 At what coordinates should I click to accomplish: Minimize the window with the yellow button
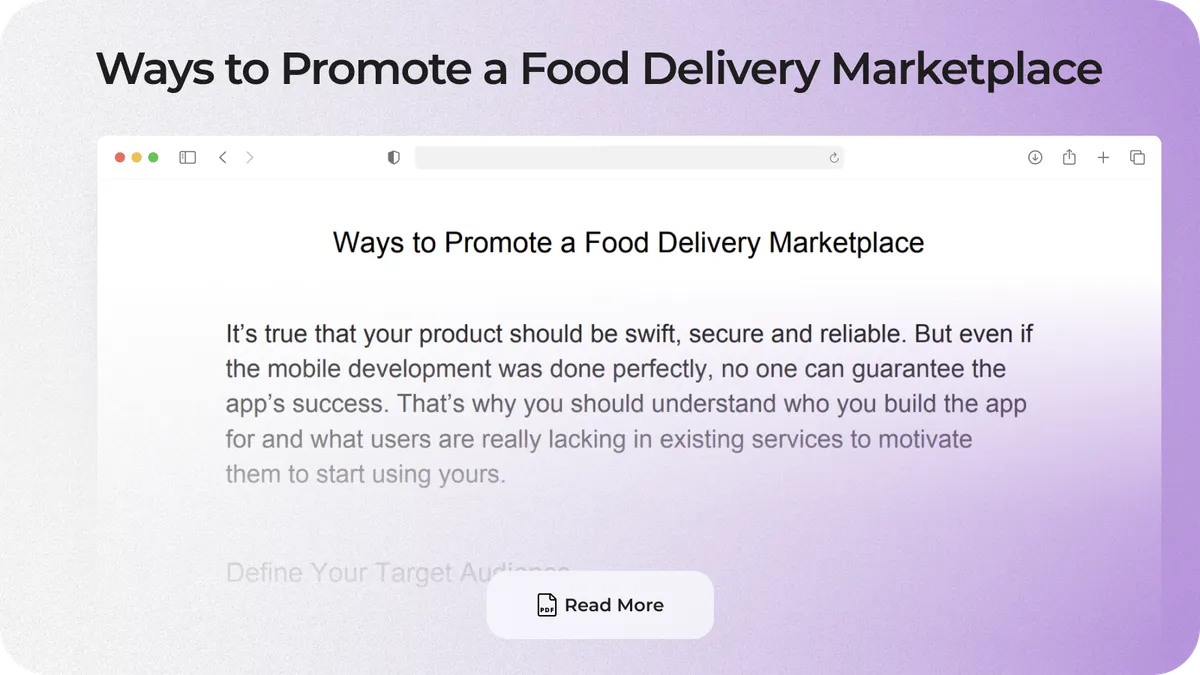[x=137, y=158]
